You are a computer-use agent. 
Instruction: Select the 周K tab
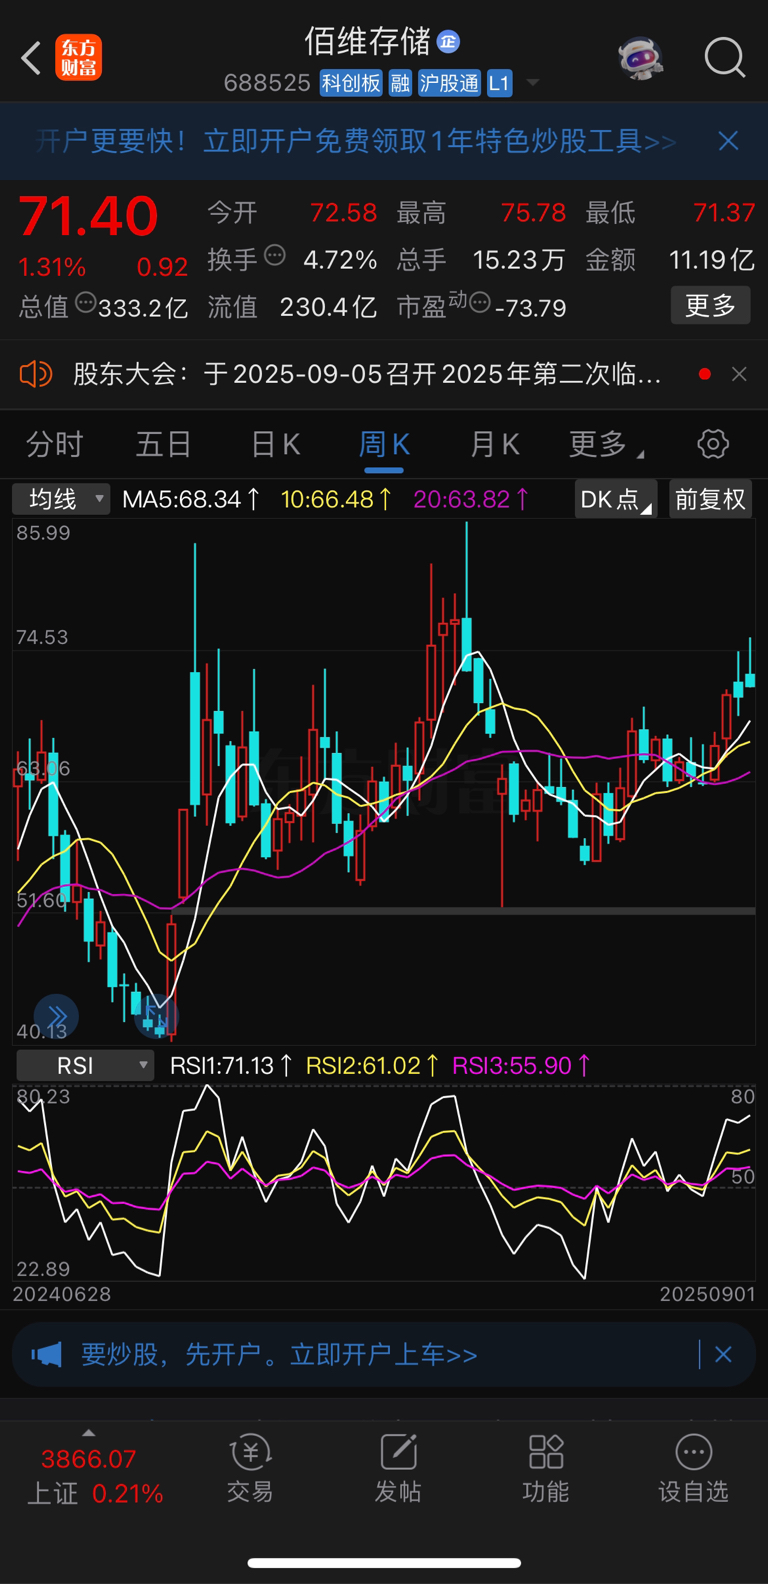pos(384,444)
